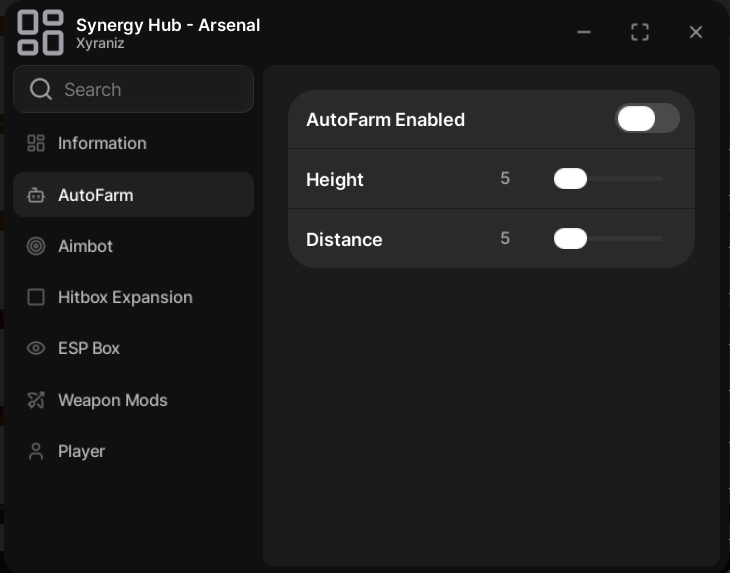Click the ESP Box eye icon

coord(36,348)
